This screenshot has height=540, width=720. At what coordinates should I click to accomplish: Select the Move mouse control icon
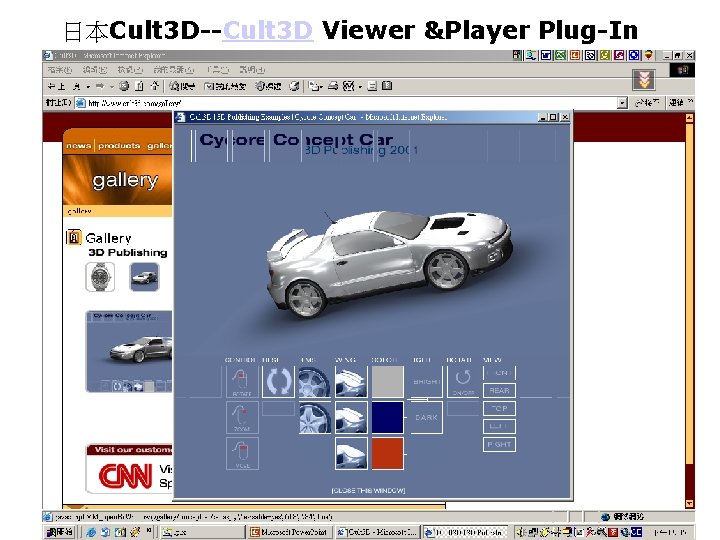click(x=242, y=453)
